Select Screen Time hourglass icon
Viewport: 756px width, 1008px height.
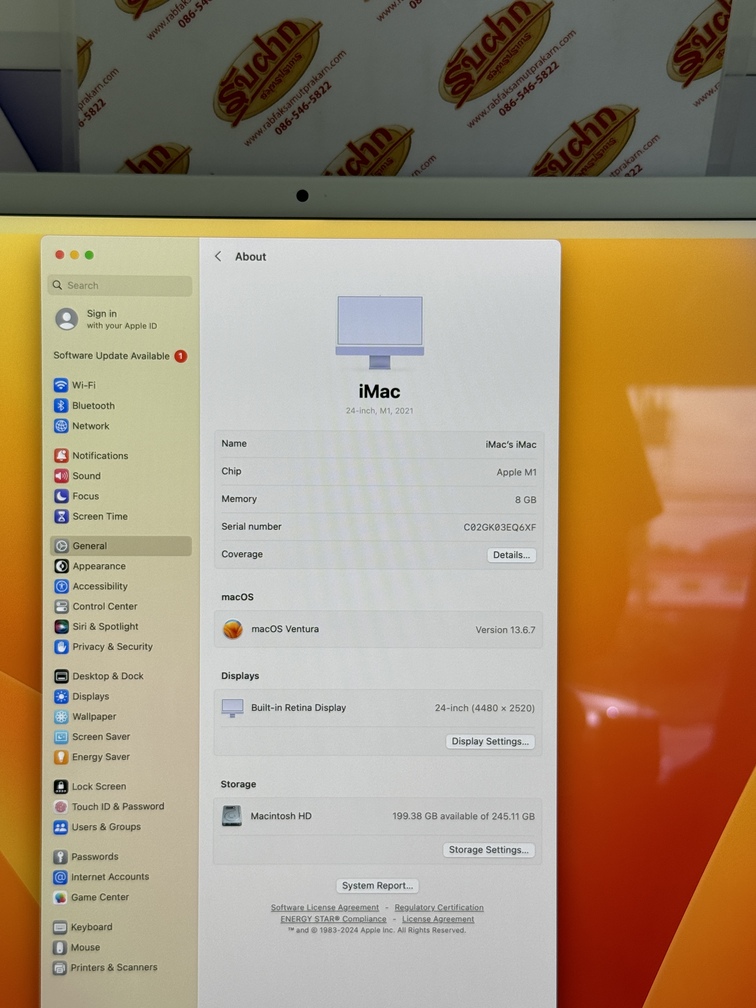61,516
